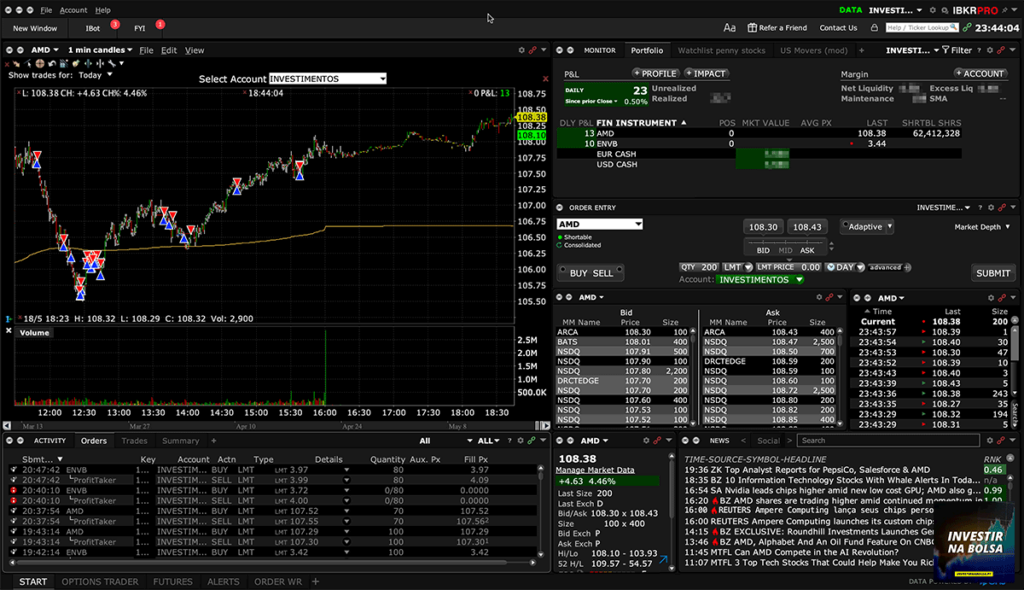Click the bid price button 108.30
The height and width of the screenshot is (590, 1024).
click(x=763, y=227)
